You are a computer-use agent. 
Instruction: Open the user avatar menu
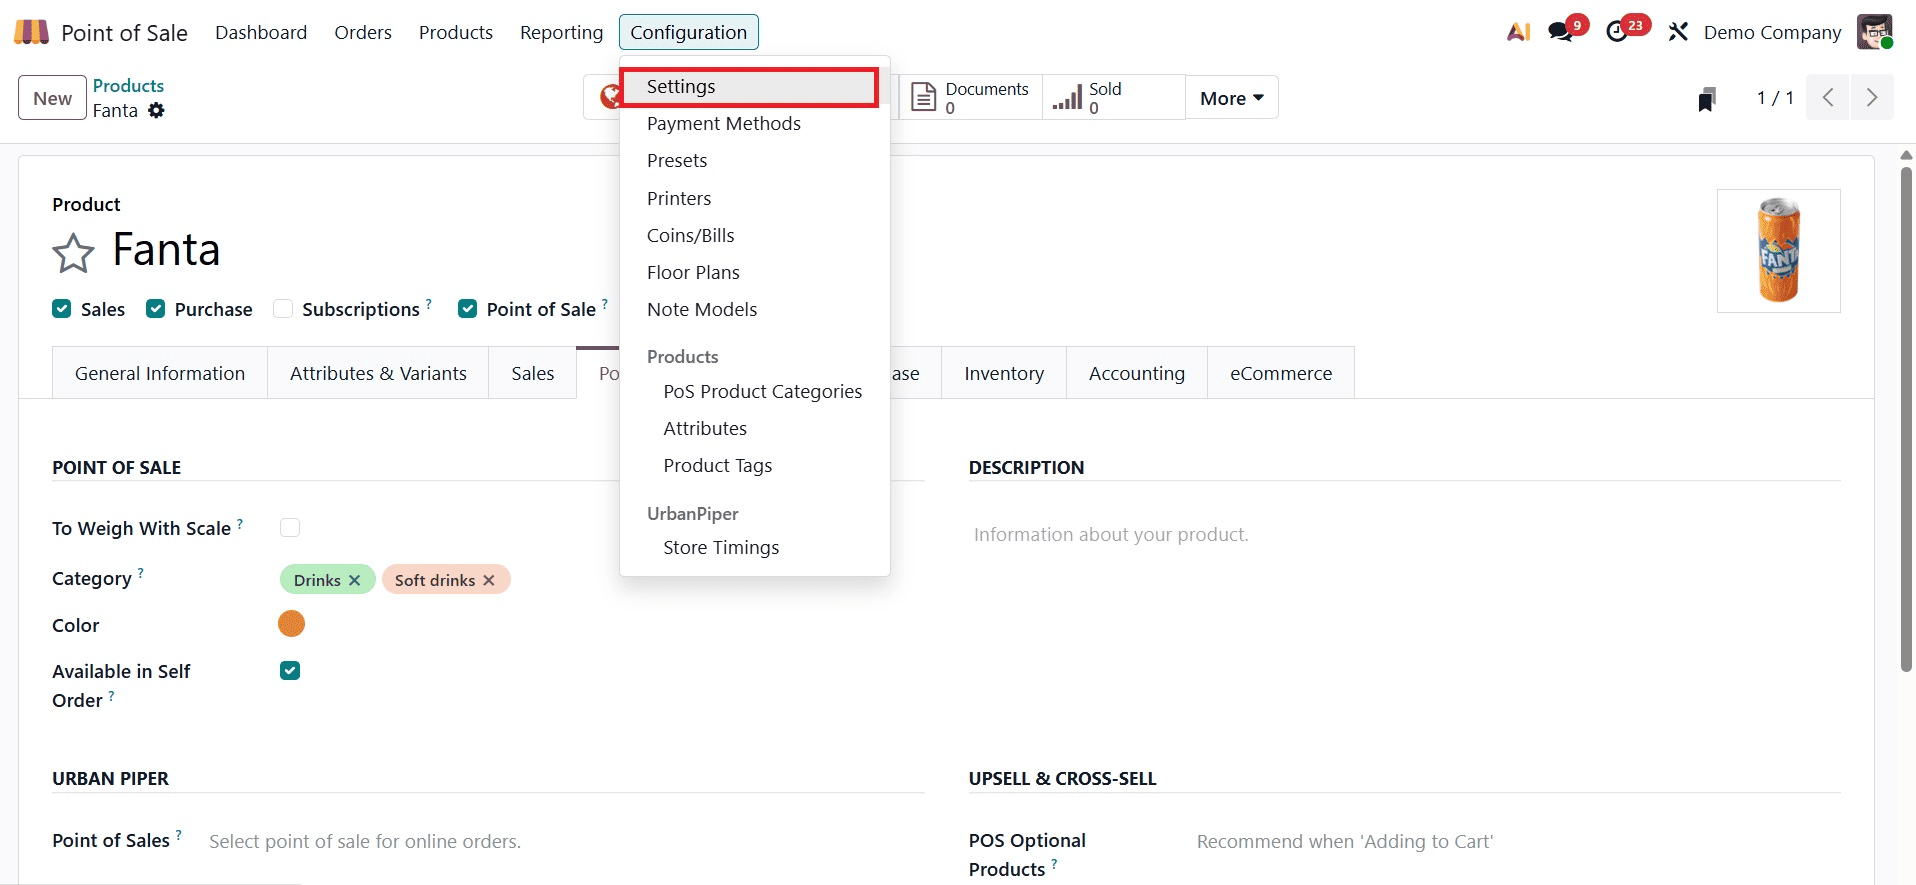tap(1875, 32)
